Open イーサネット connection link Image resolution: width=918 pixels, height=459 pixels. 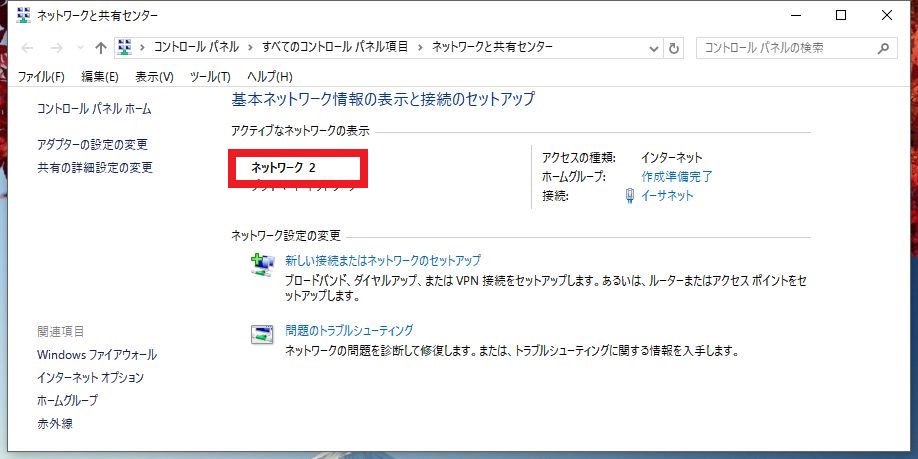click(x=667, y=196)
